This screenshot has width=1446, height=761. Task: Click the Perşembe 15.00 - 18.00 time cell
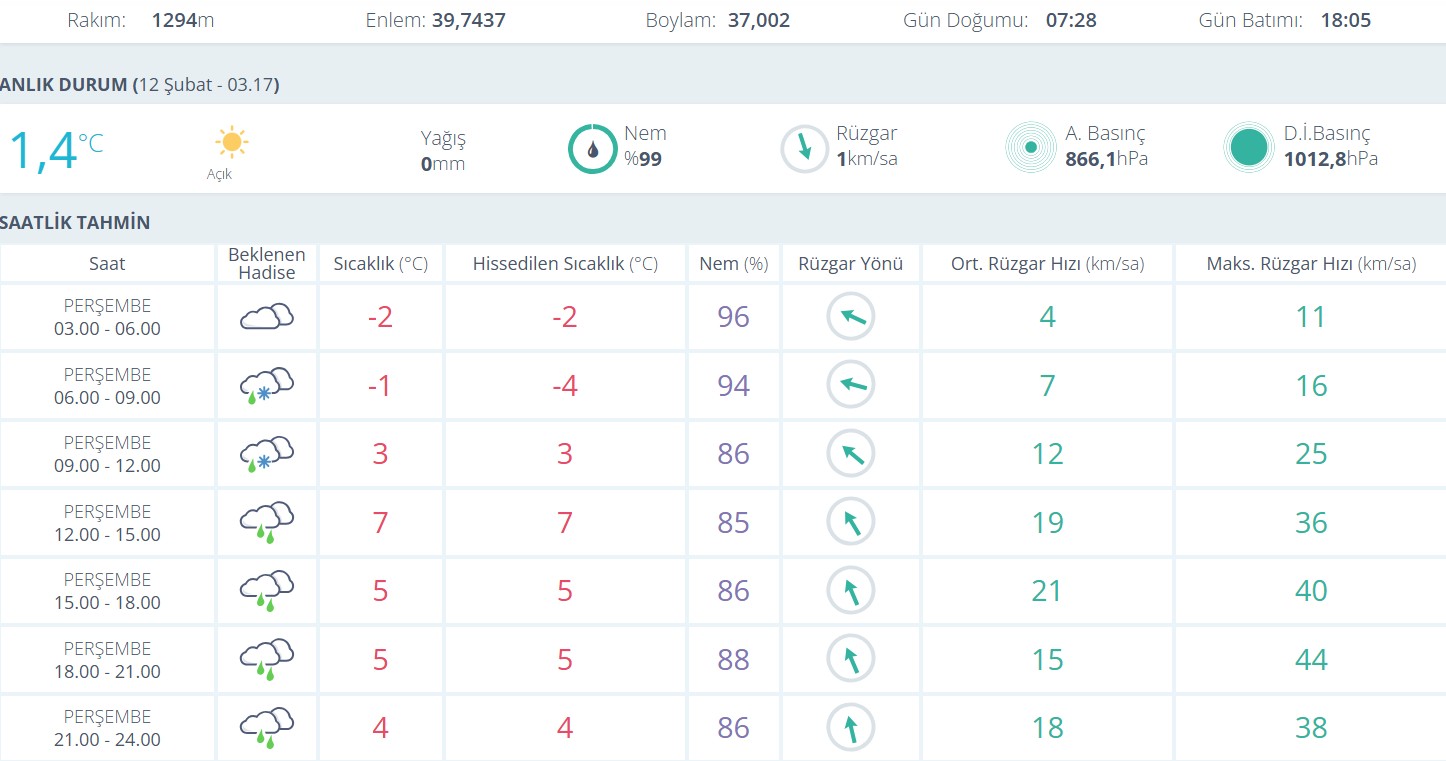(107, 591)
